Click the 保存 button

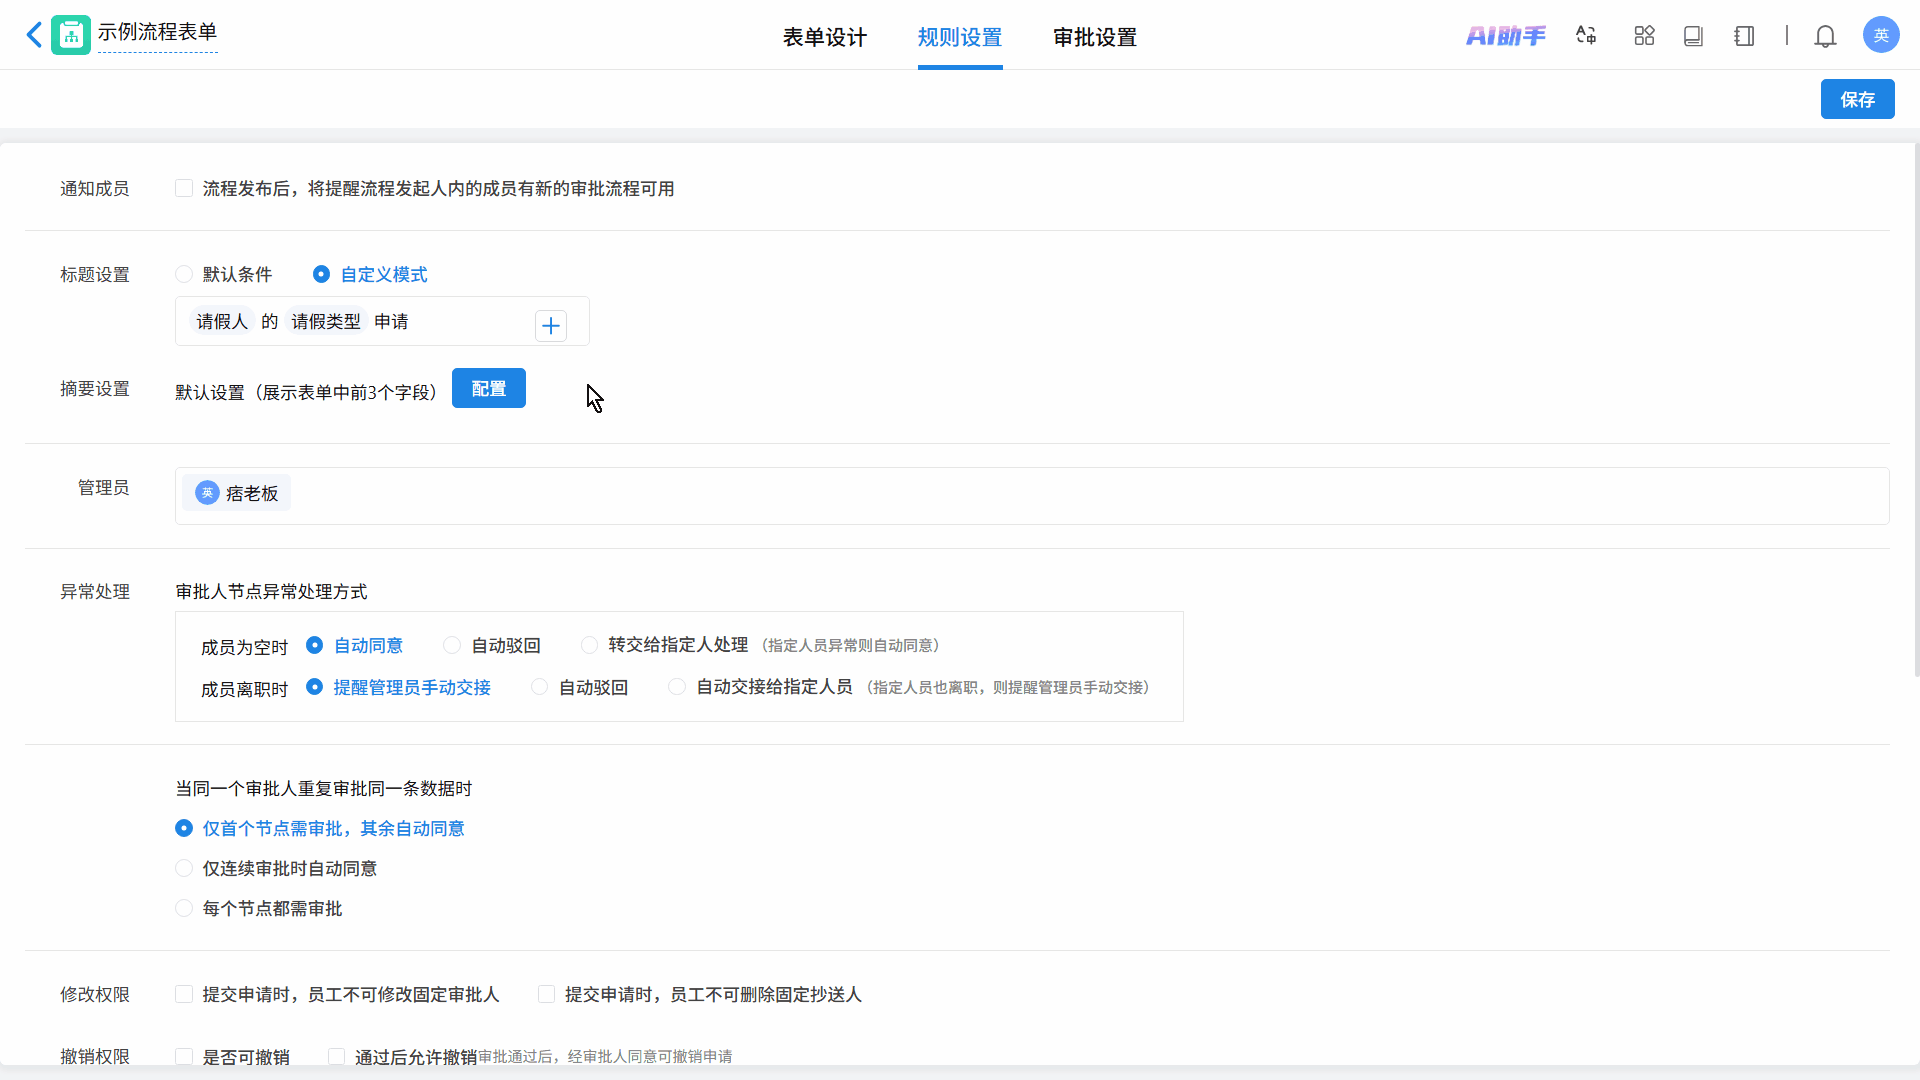tap(1857, 99)
